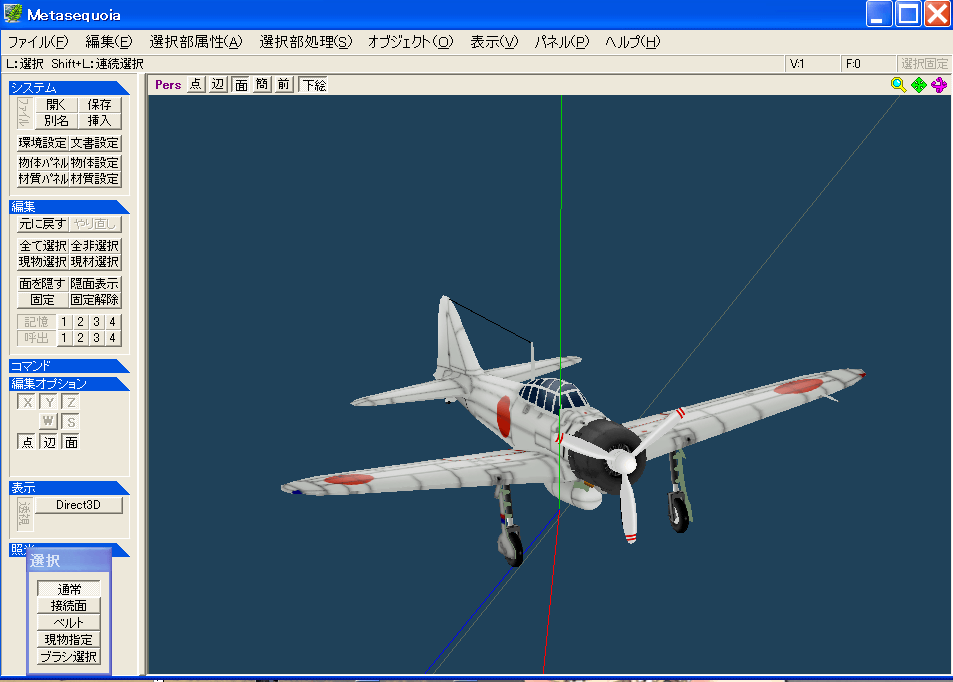Click the 開く open file button
Viewport: 953px width, 682px height.
[x=56, y=105]
